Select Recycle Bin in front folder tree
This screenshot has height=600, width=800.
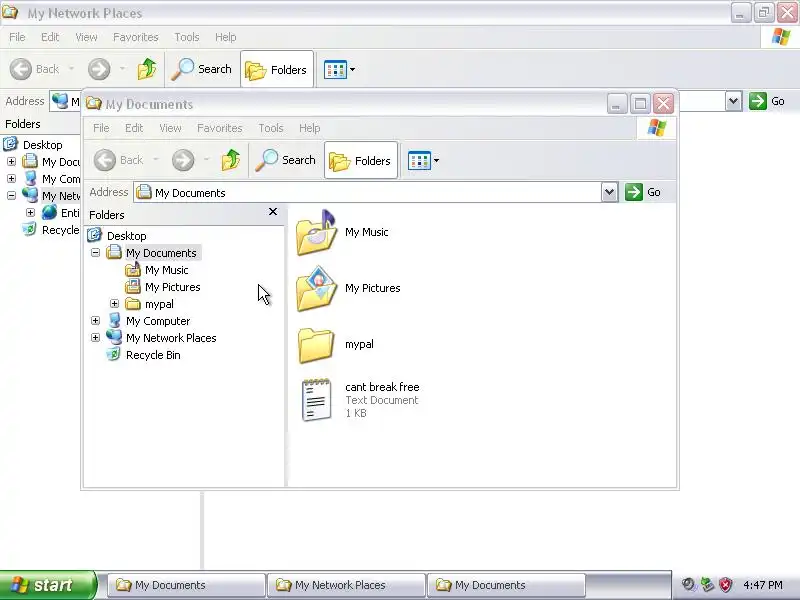pyautogui.click(x=153, y=355)
